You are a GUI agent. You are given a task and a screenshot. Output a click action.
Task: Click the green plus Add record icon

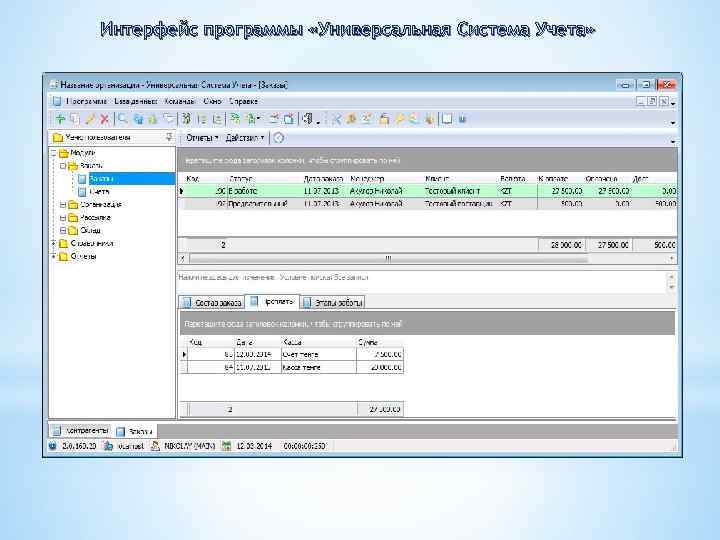coord(60,119)
